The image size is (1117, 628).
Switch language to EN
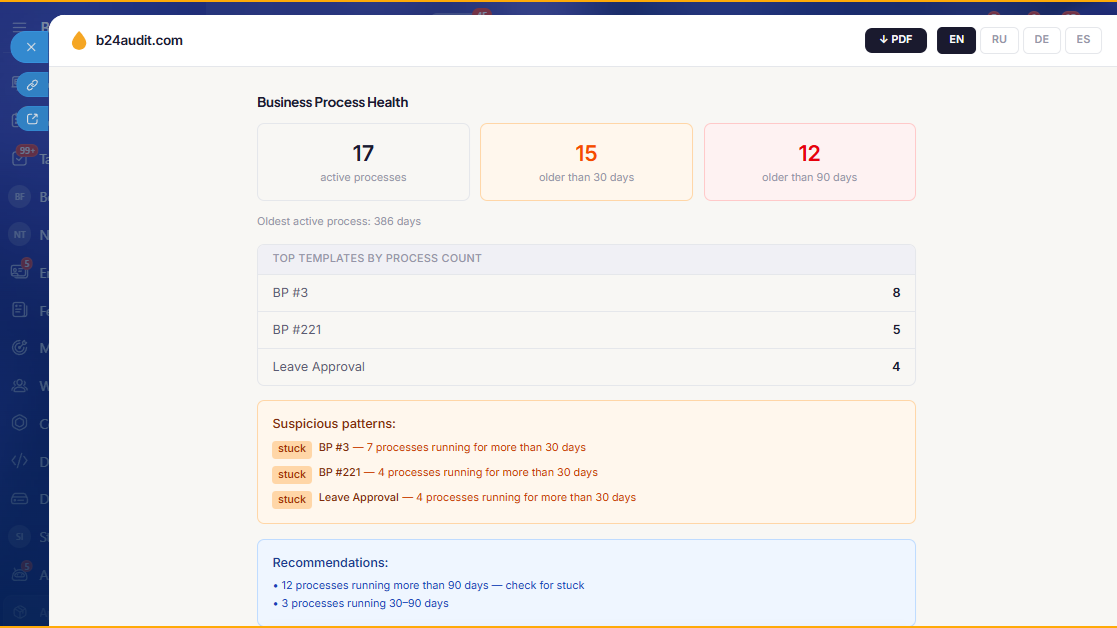956,40
